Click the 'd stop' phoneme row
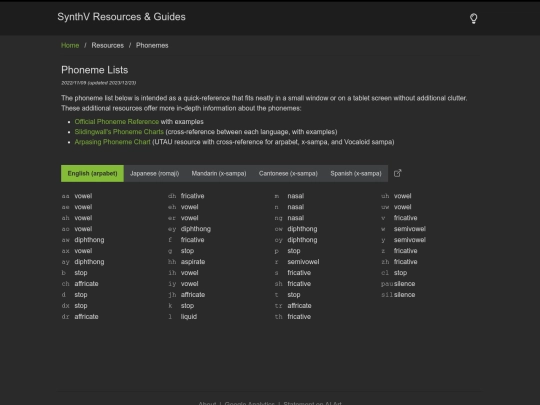This screenshot has height=405, width=540. (74, 295)
